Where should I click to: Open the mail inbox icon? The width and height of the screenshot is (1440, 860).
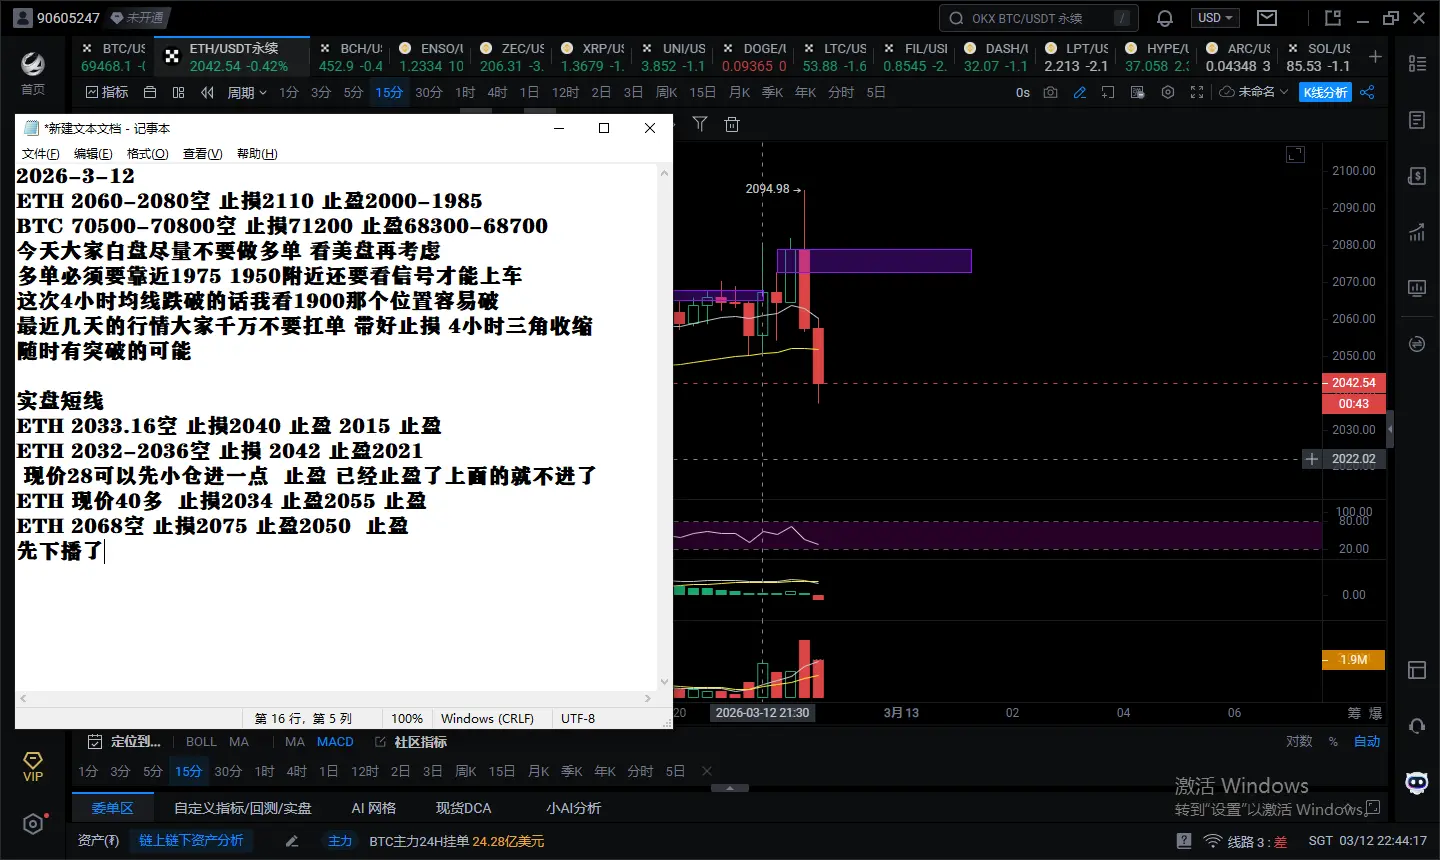coord(1267,18)
